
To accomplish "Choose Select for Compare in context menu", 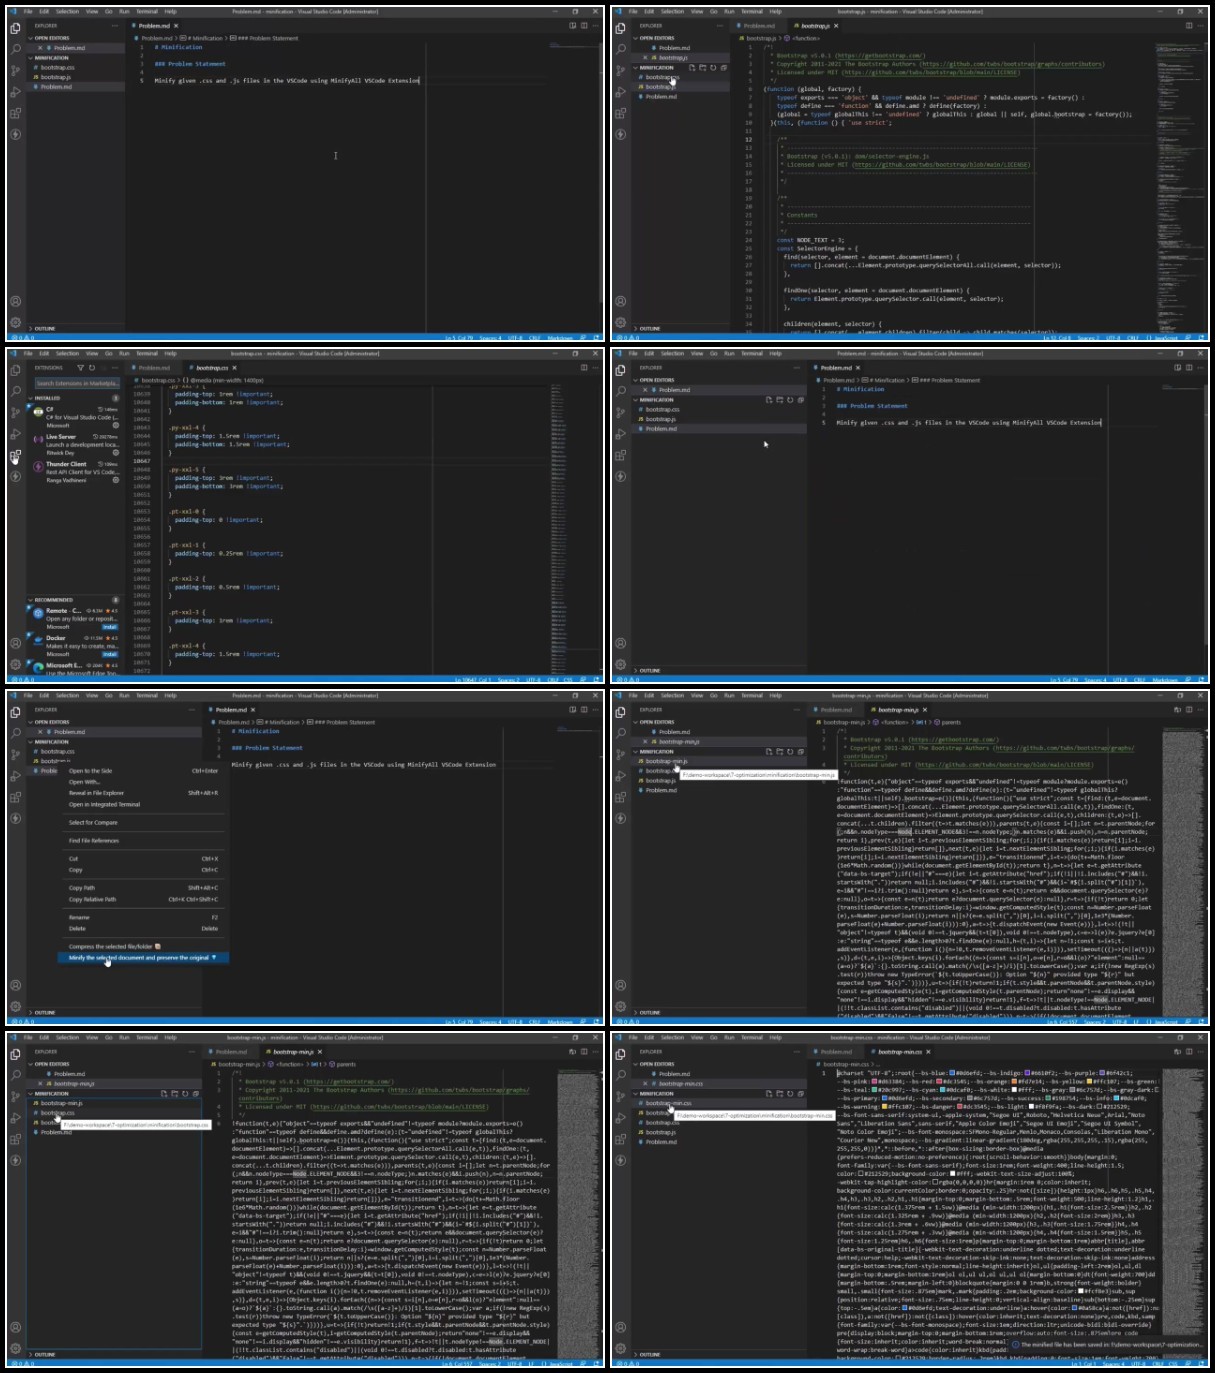I will point(143,822).
